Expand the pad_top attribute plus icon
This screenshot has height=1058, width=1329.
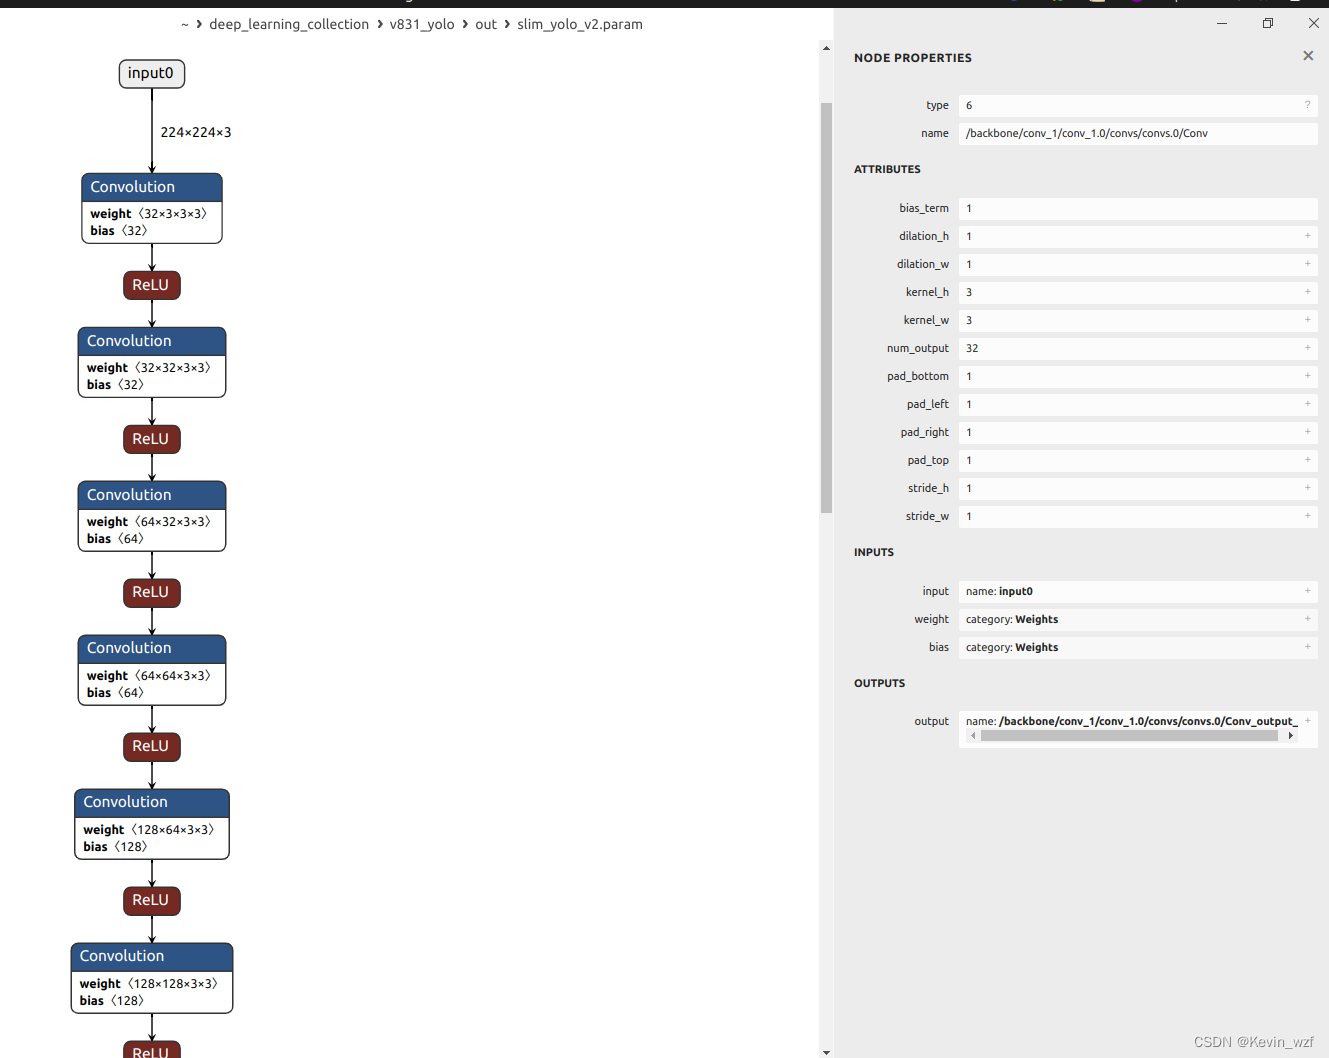1307,460
